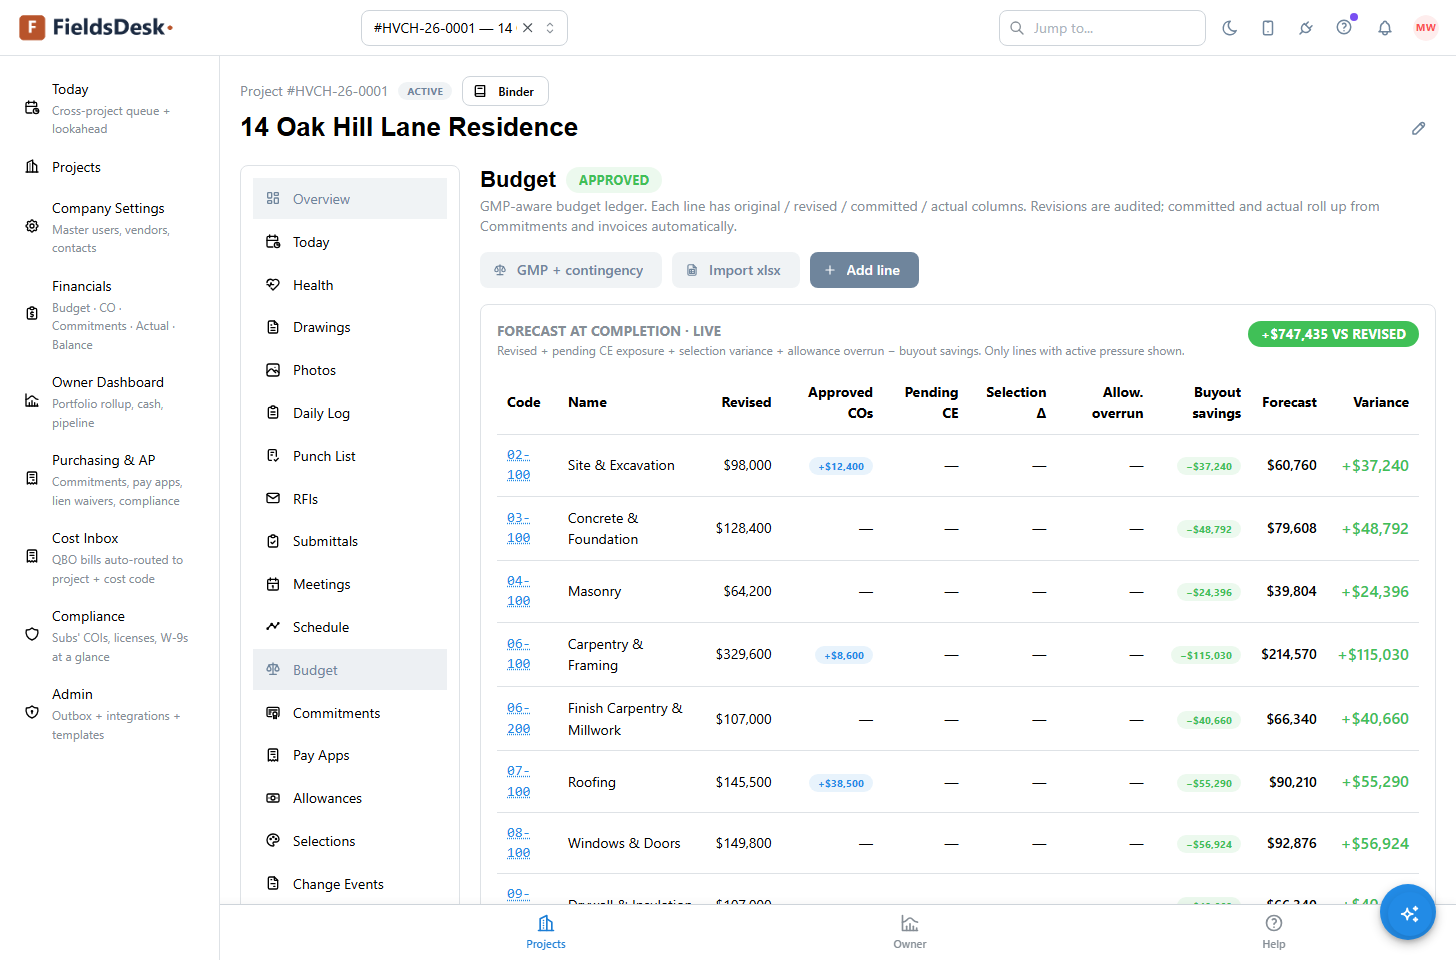Open Owner Dashboard in sidebar
This screenshot has width=1456, height=960.
pos(109,401)
